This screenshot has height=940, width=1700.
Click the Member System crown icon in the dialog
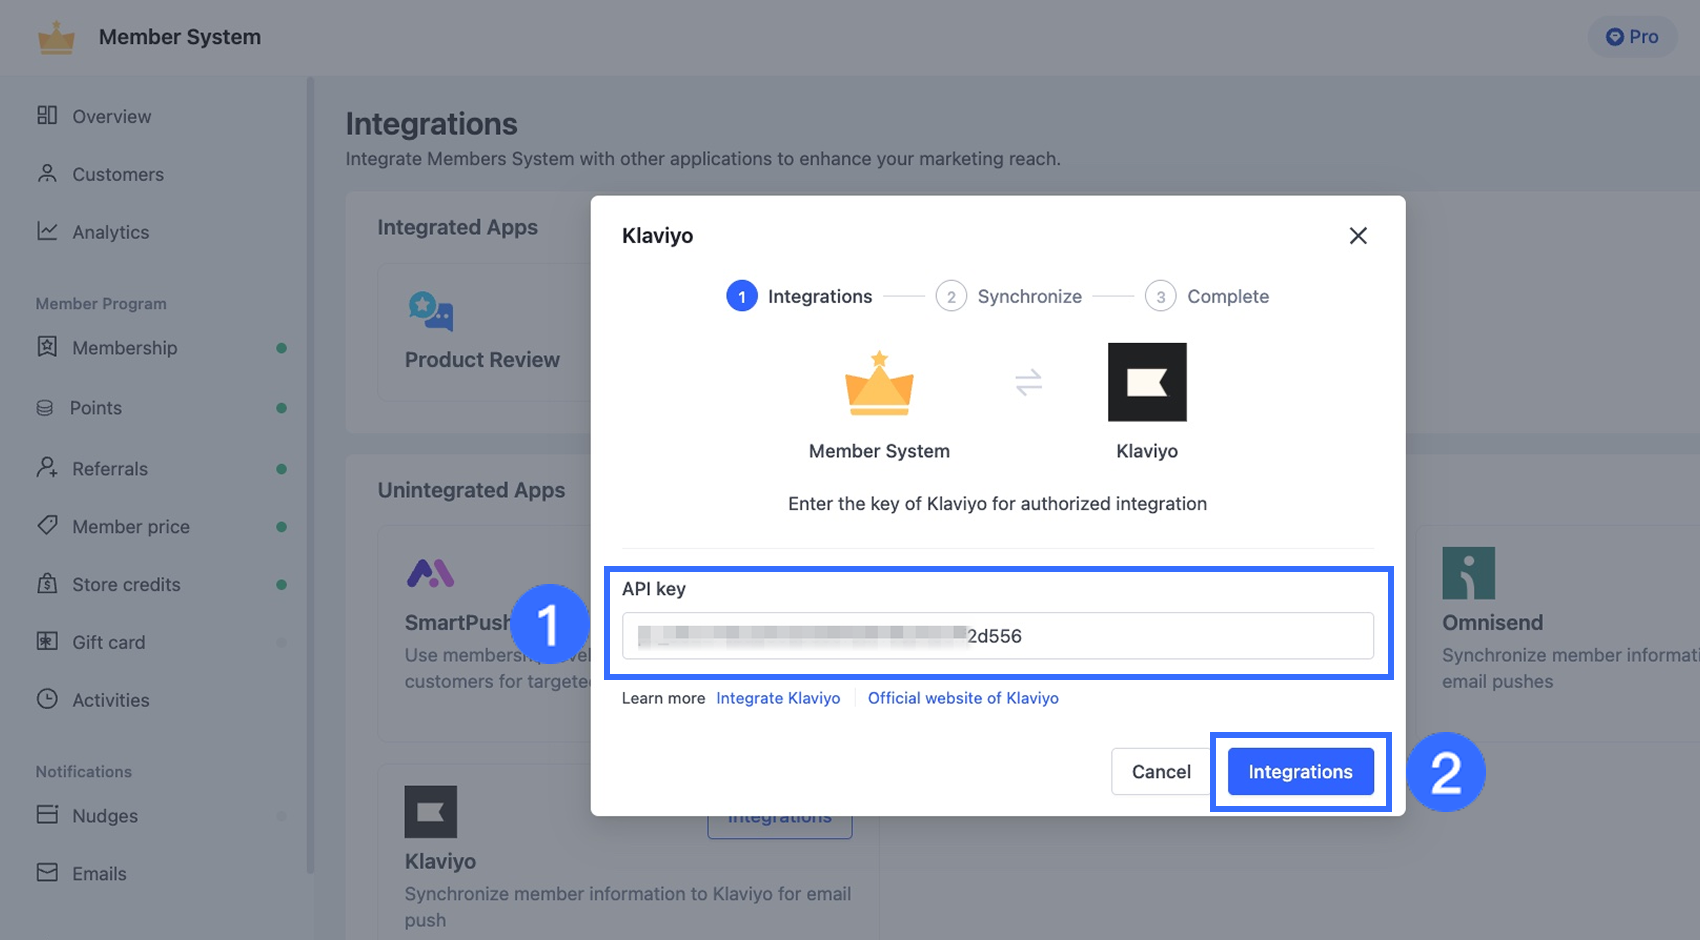879,382
